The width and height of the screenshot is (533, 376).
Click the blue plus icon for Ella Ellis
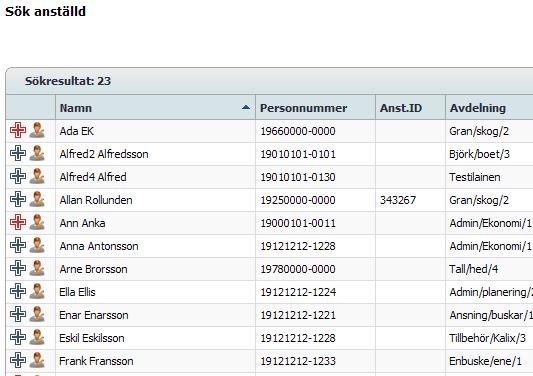pos(18,292)
